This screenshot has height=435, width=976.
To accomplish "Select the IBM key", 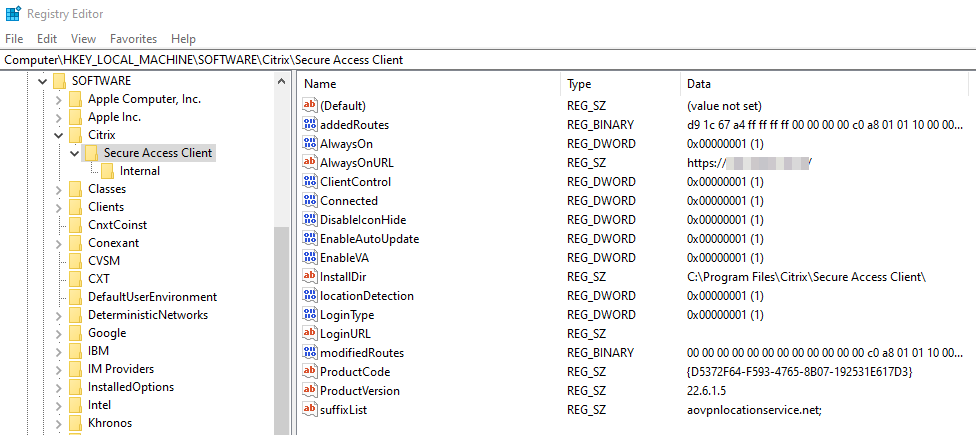I will [98, 351].
